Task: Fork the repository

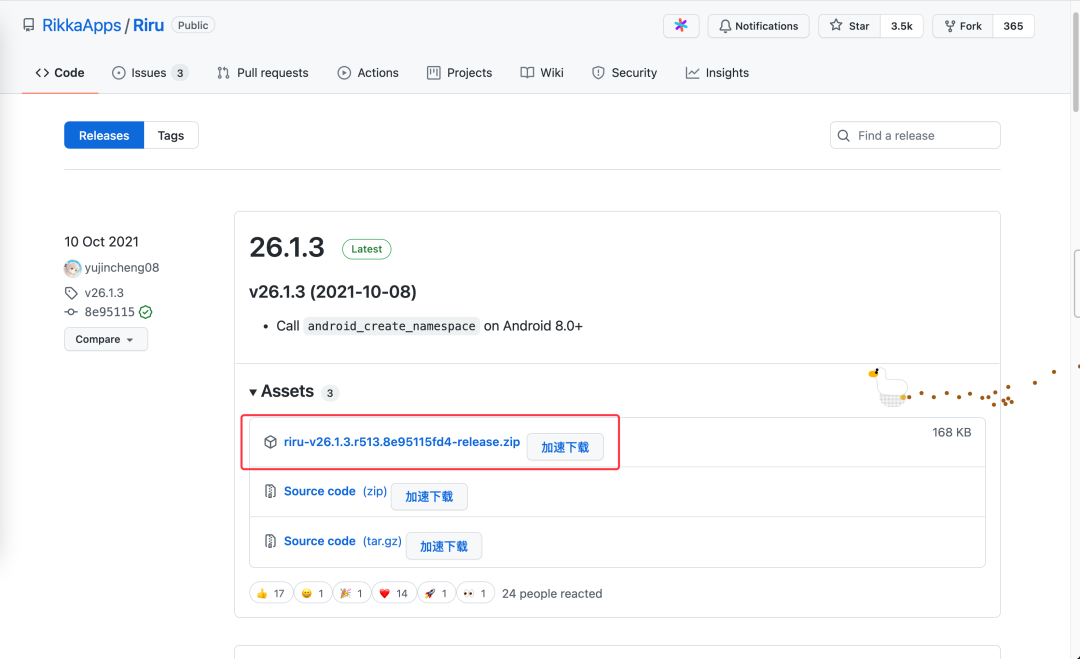Action: 963,26
